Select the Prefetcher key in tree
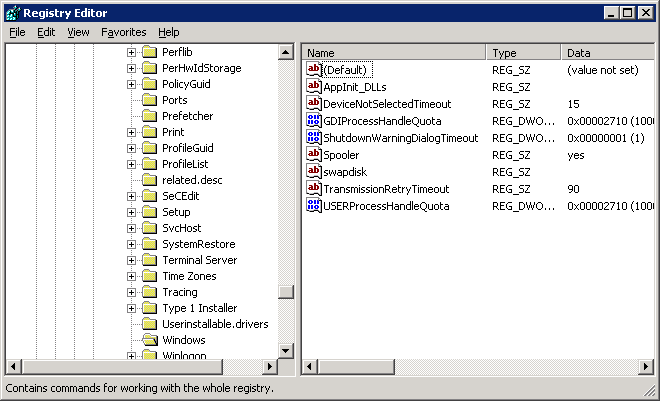 [x=187, y=116]
